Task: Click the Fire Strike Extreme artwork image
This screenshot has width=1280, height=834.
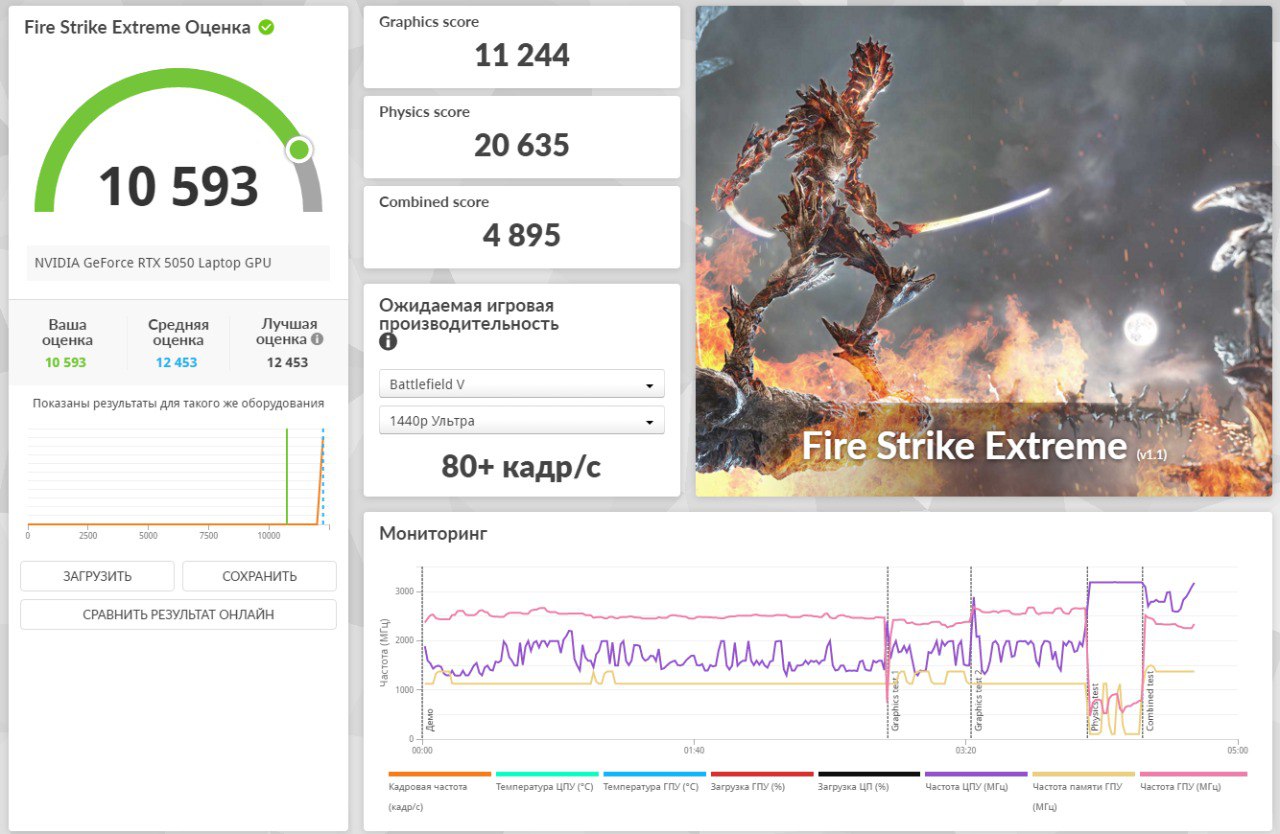Action: pyautogui.click(x=984, y=251)
